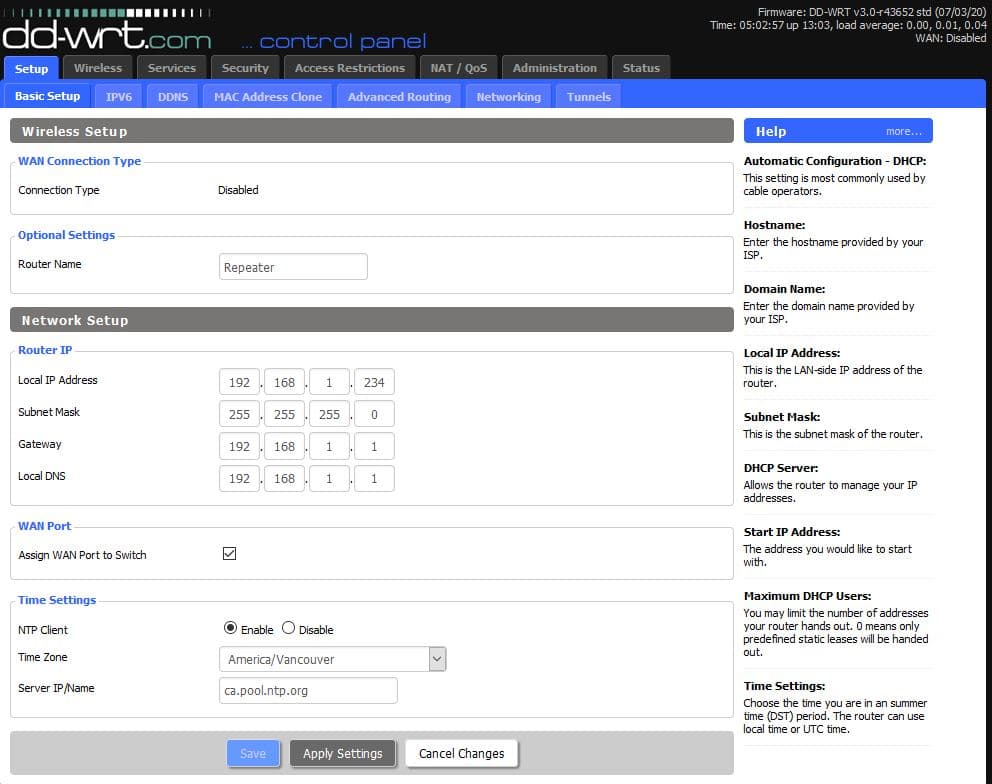The height and width of the screenshot is (784, 992).
Task: Switch to the Tunnels sub-tab
Action: point(588,97)
